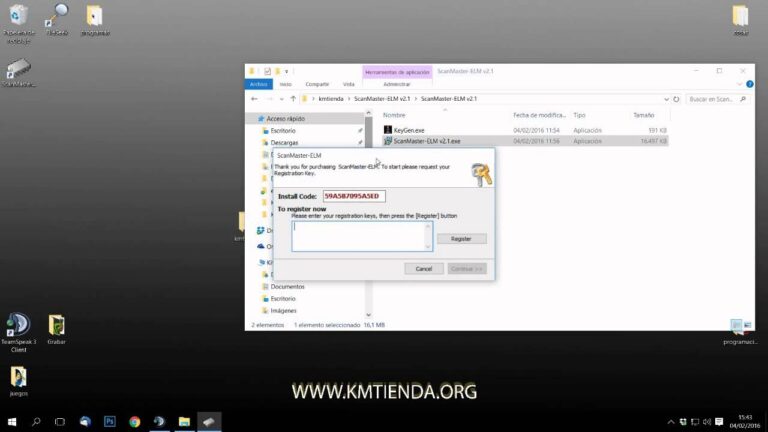Viewport: 768px width, 432px height.
Task: Open the Archivo ribbon tab
Action: pyautogui.click(x=259, y=84)
